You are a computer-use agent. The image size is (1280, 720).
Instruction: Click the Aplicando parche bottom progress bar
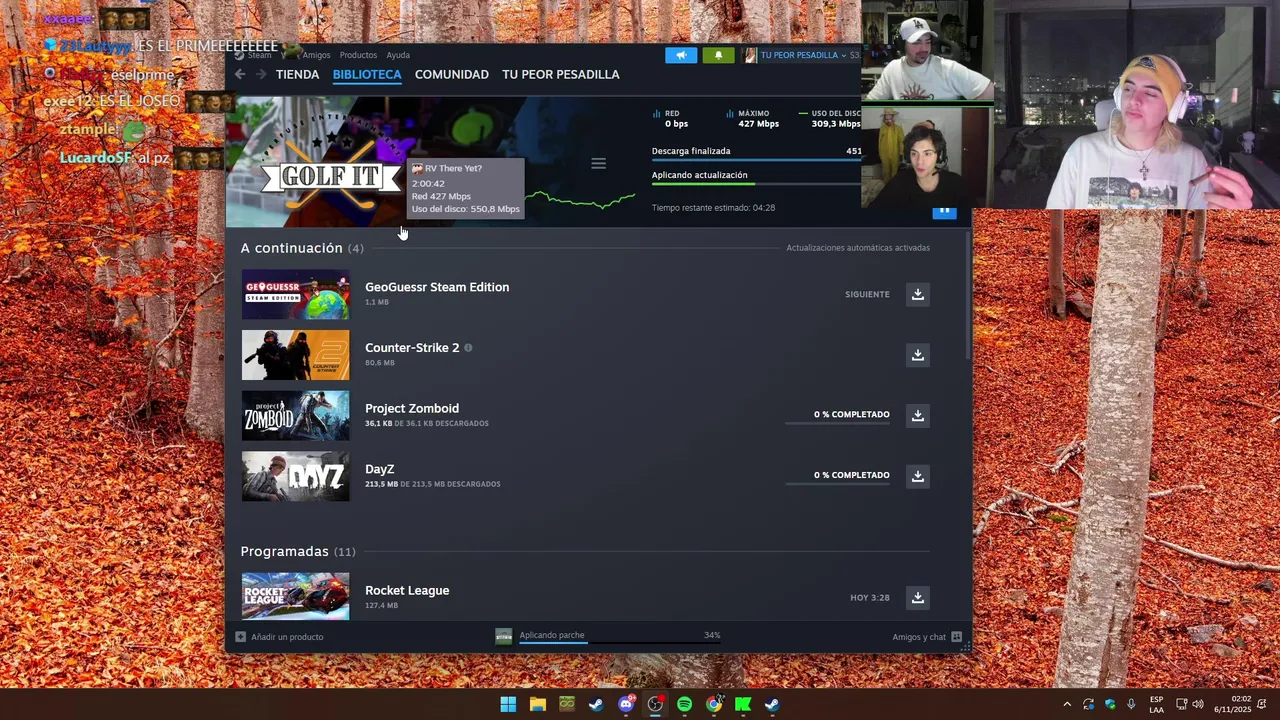(619, 645)
